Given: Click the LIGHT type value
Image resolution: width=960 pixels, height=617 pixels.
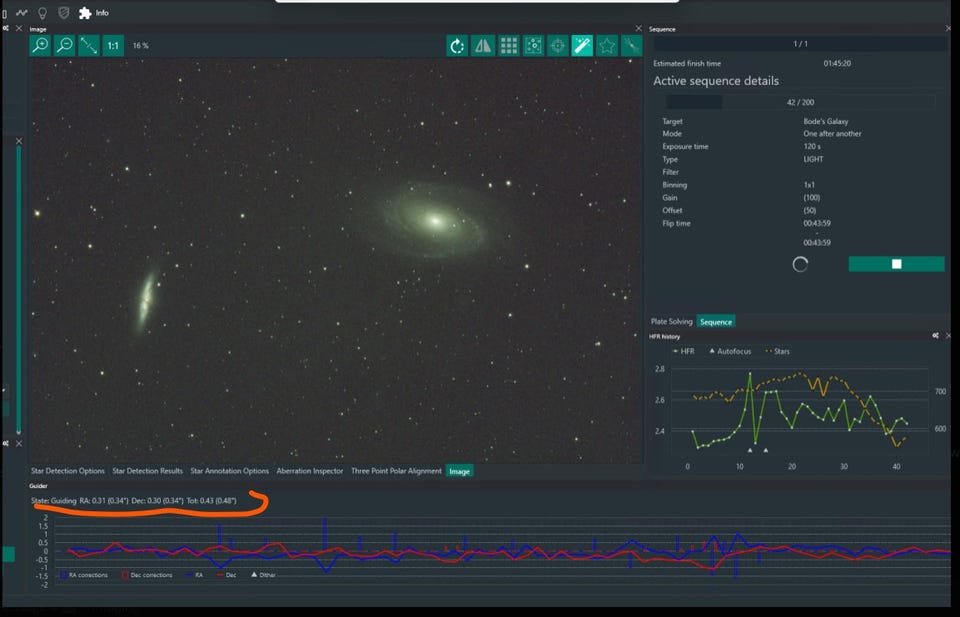Looking at the screenshot, I should pos(813,159).
